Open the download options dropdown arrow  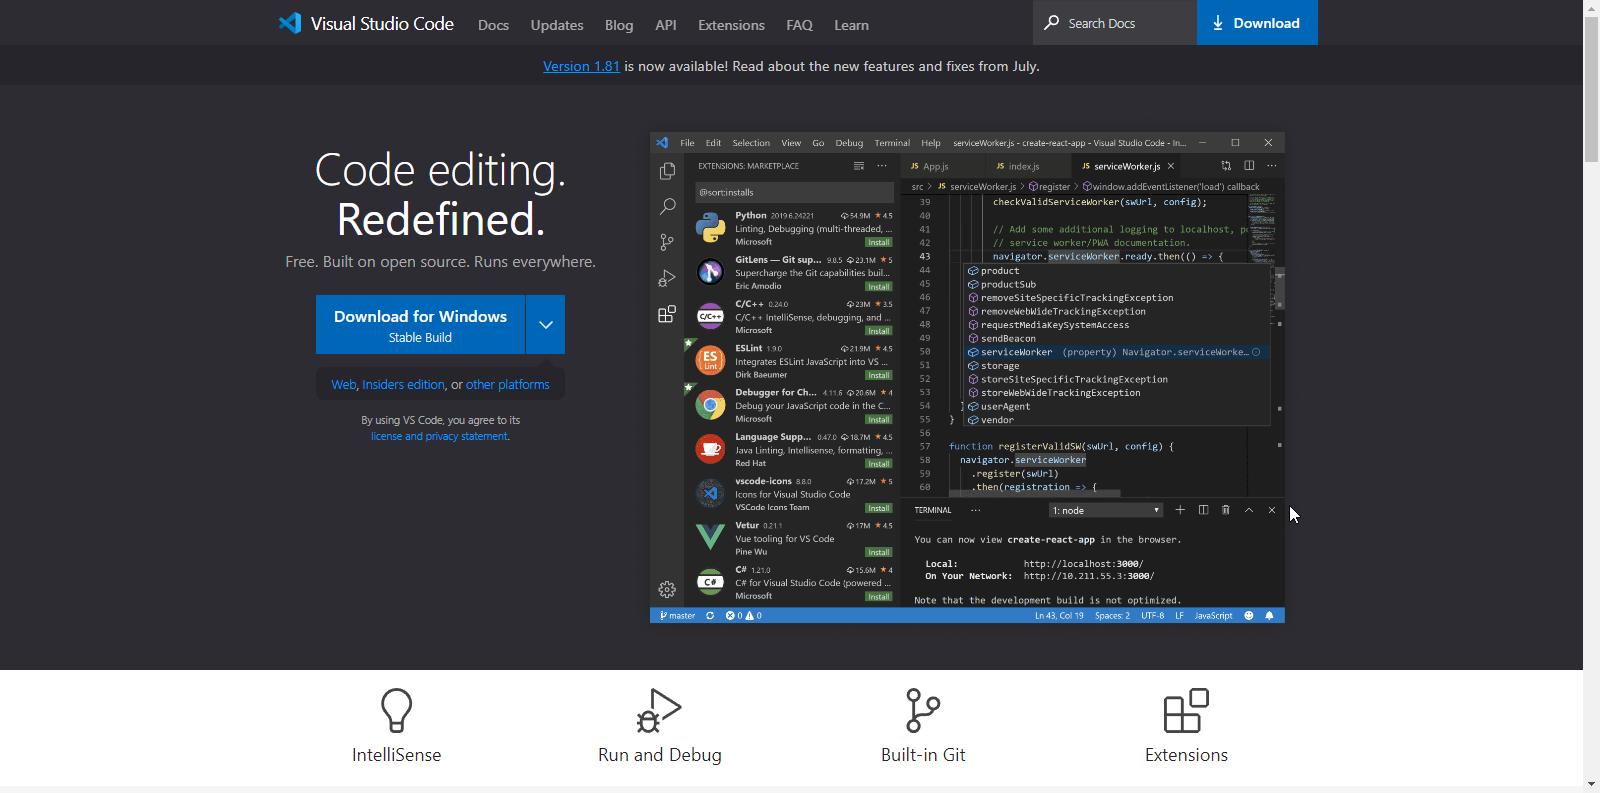pyautogui.click(x=546, y=324)
